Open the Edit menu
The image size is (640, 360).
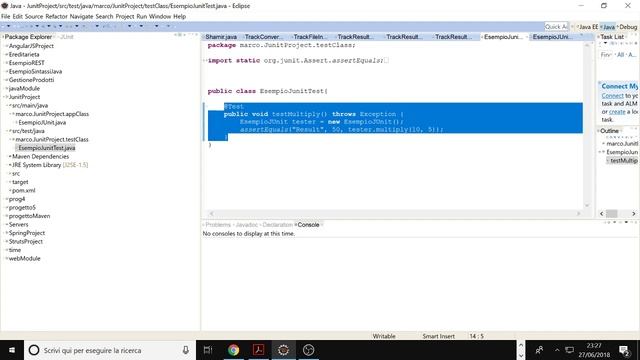[18, 17]
